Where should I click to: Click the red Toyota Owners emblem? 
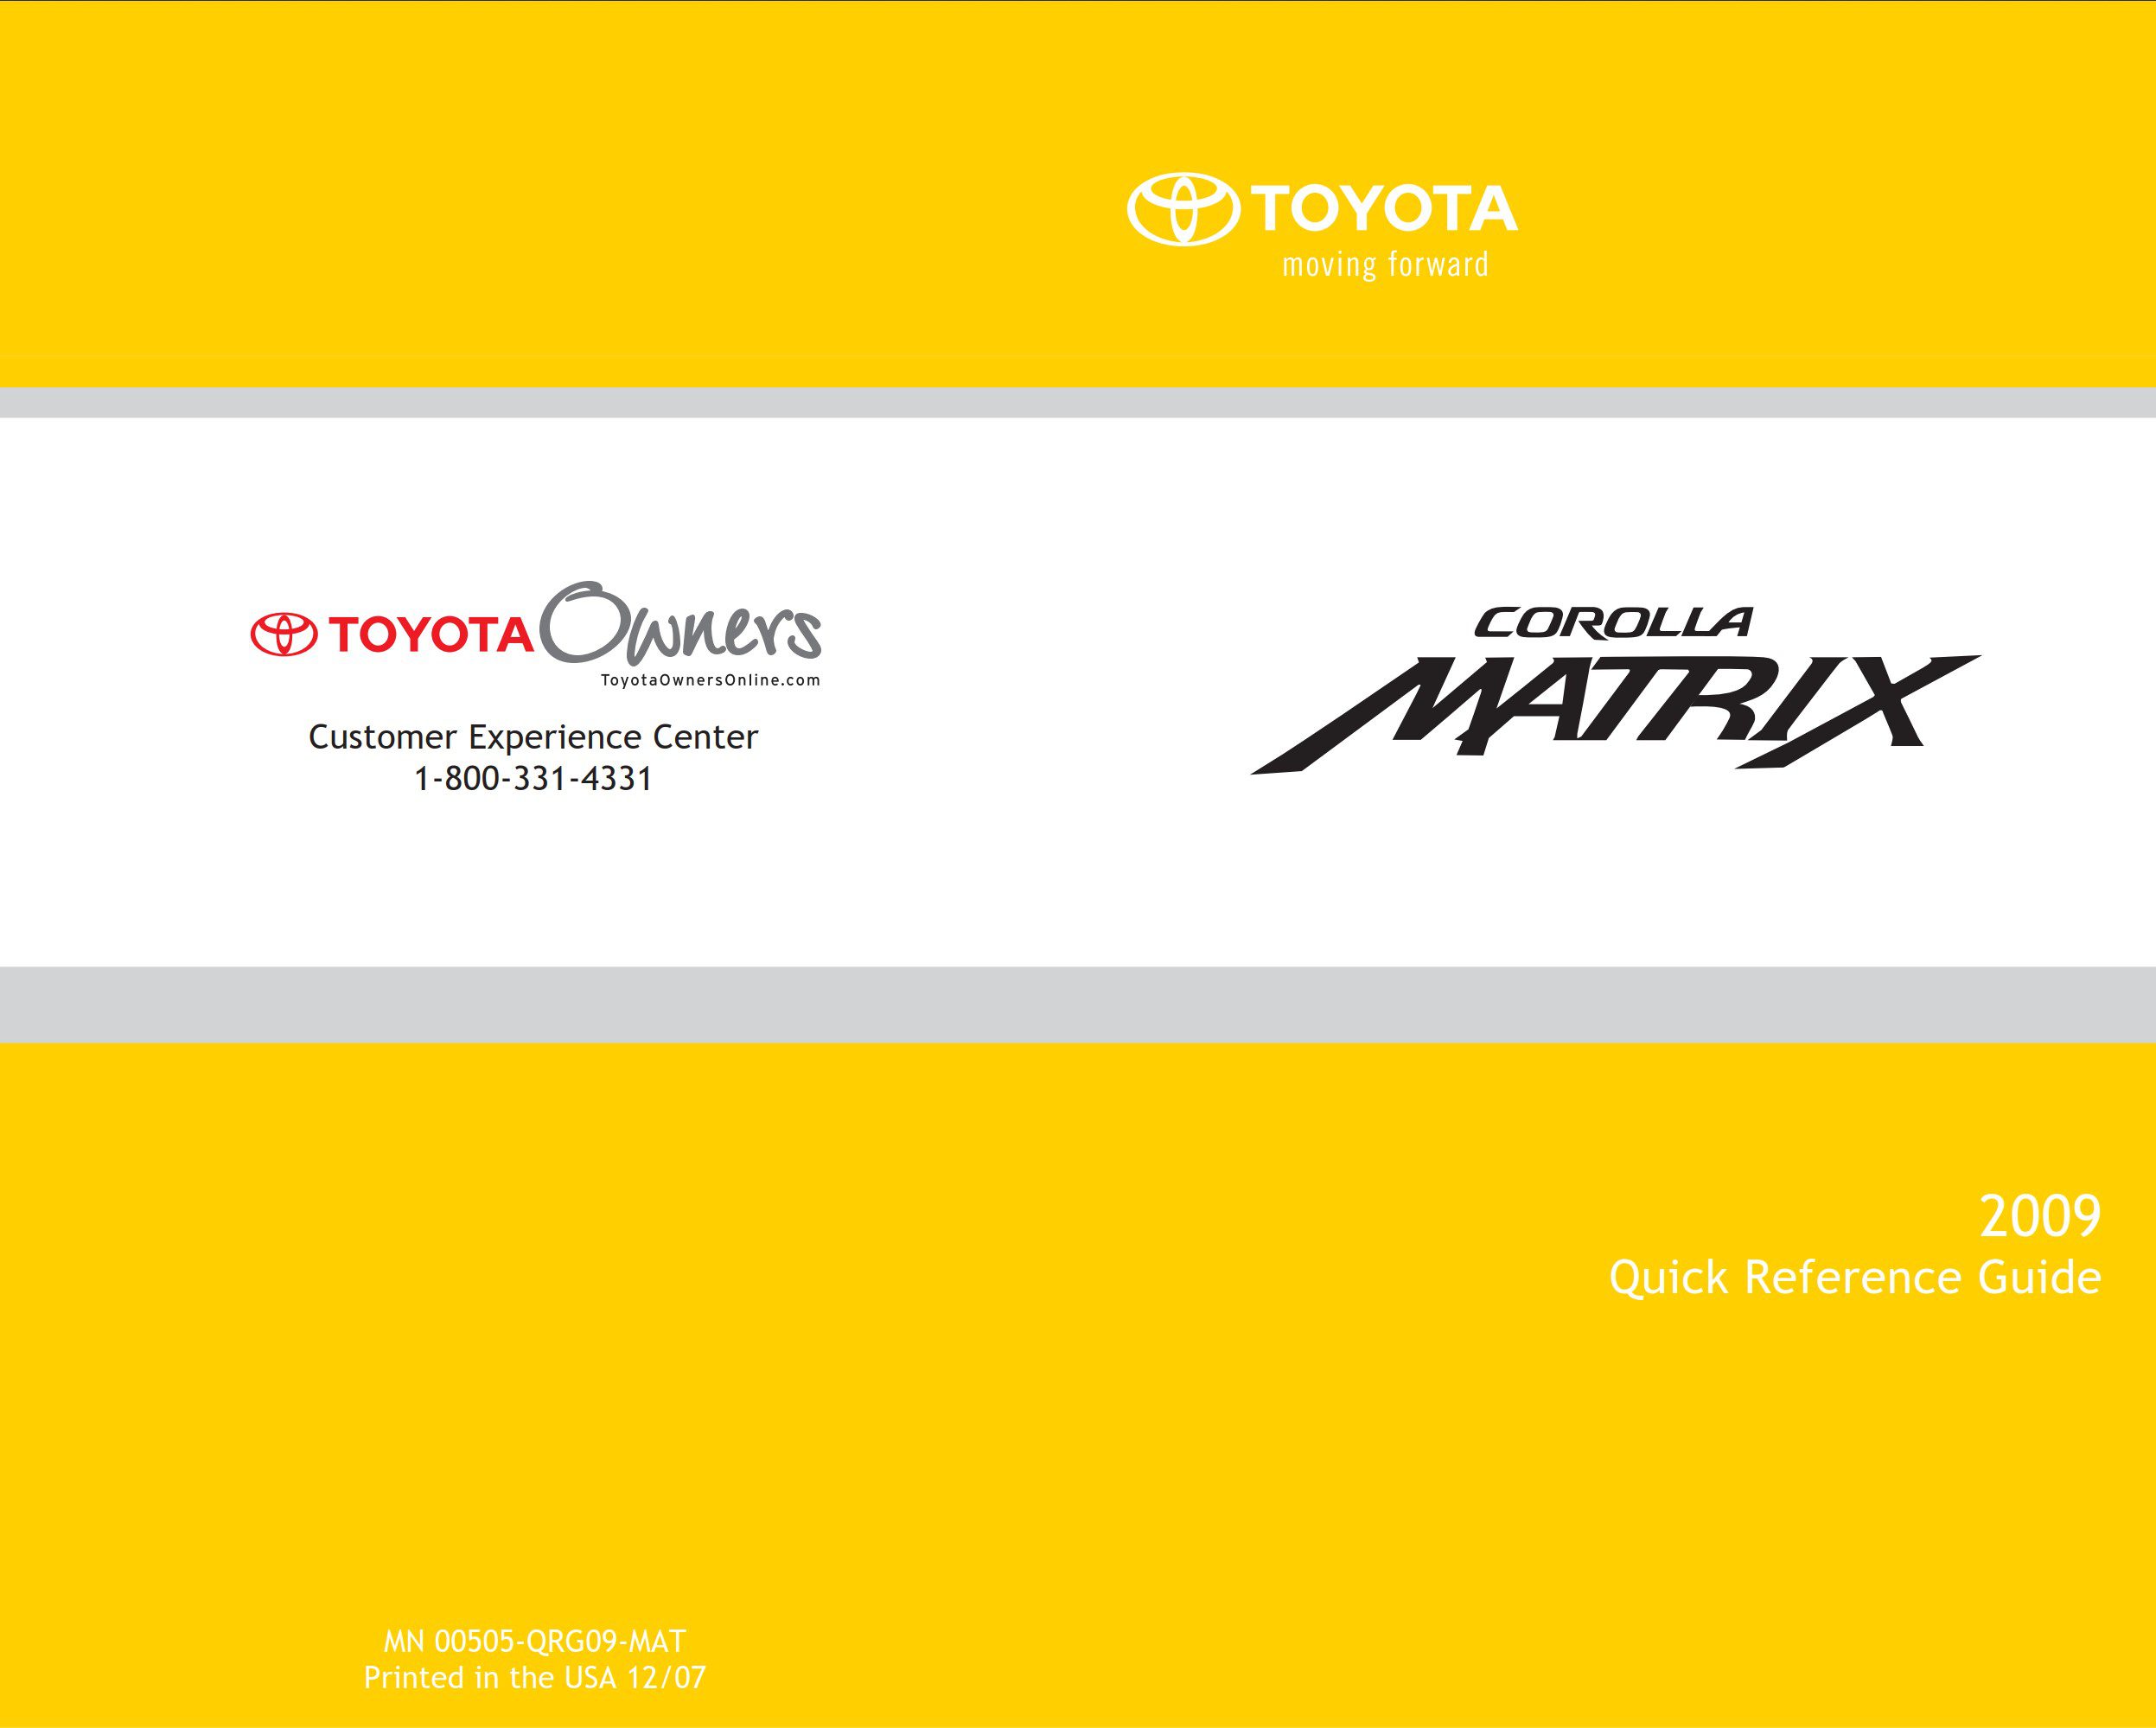click(x=284, y=634)
